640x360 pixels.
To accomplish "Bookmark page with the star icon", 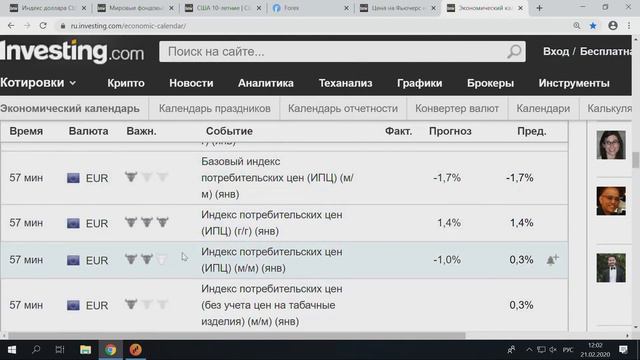I will click(593, 26).
